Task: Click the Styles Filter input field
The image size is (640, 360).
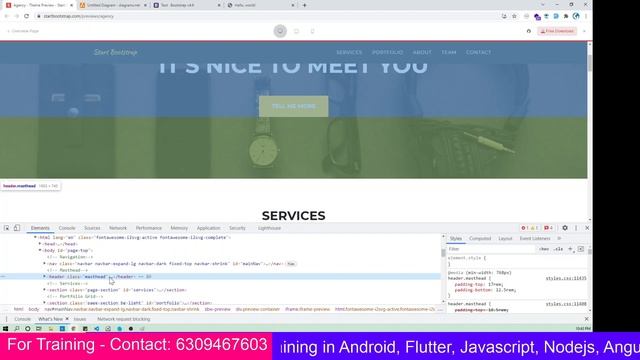Action: [x=490, y=249]
